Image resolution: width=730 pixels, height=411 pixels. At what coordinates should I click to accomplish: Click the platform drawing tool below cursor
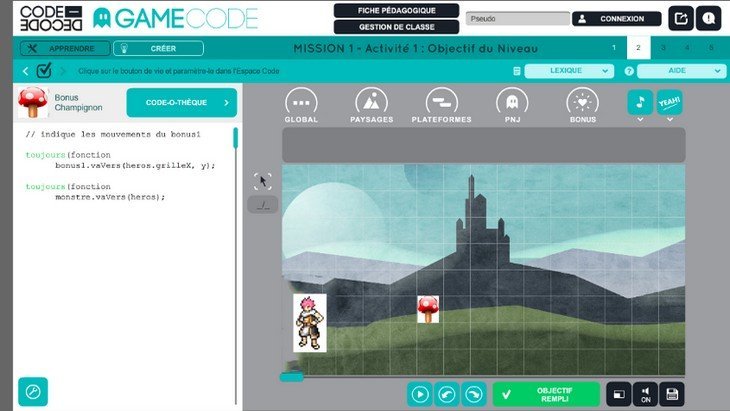[x=263, y=205]
